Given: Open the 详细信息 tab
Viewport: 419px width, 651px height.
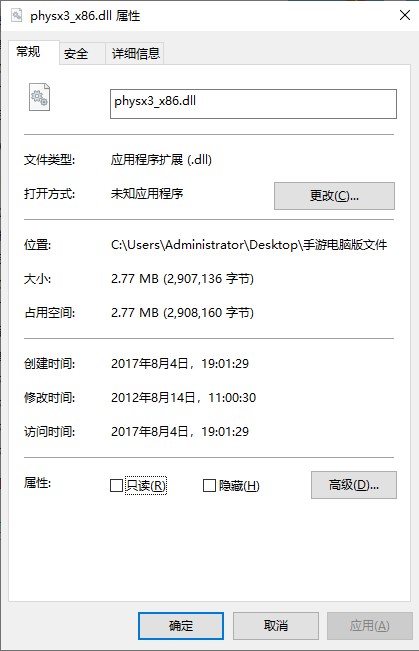Looking at the screenshot, I should click(x=135, y=54).
